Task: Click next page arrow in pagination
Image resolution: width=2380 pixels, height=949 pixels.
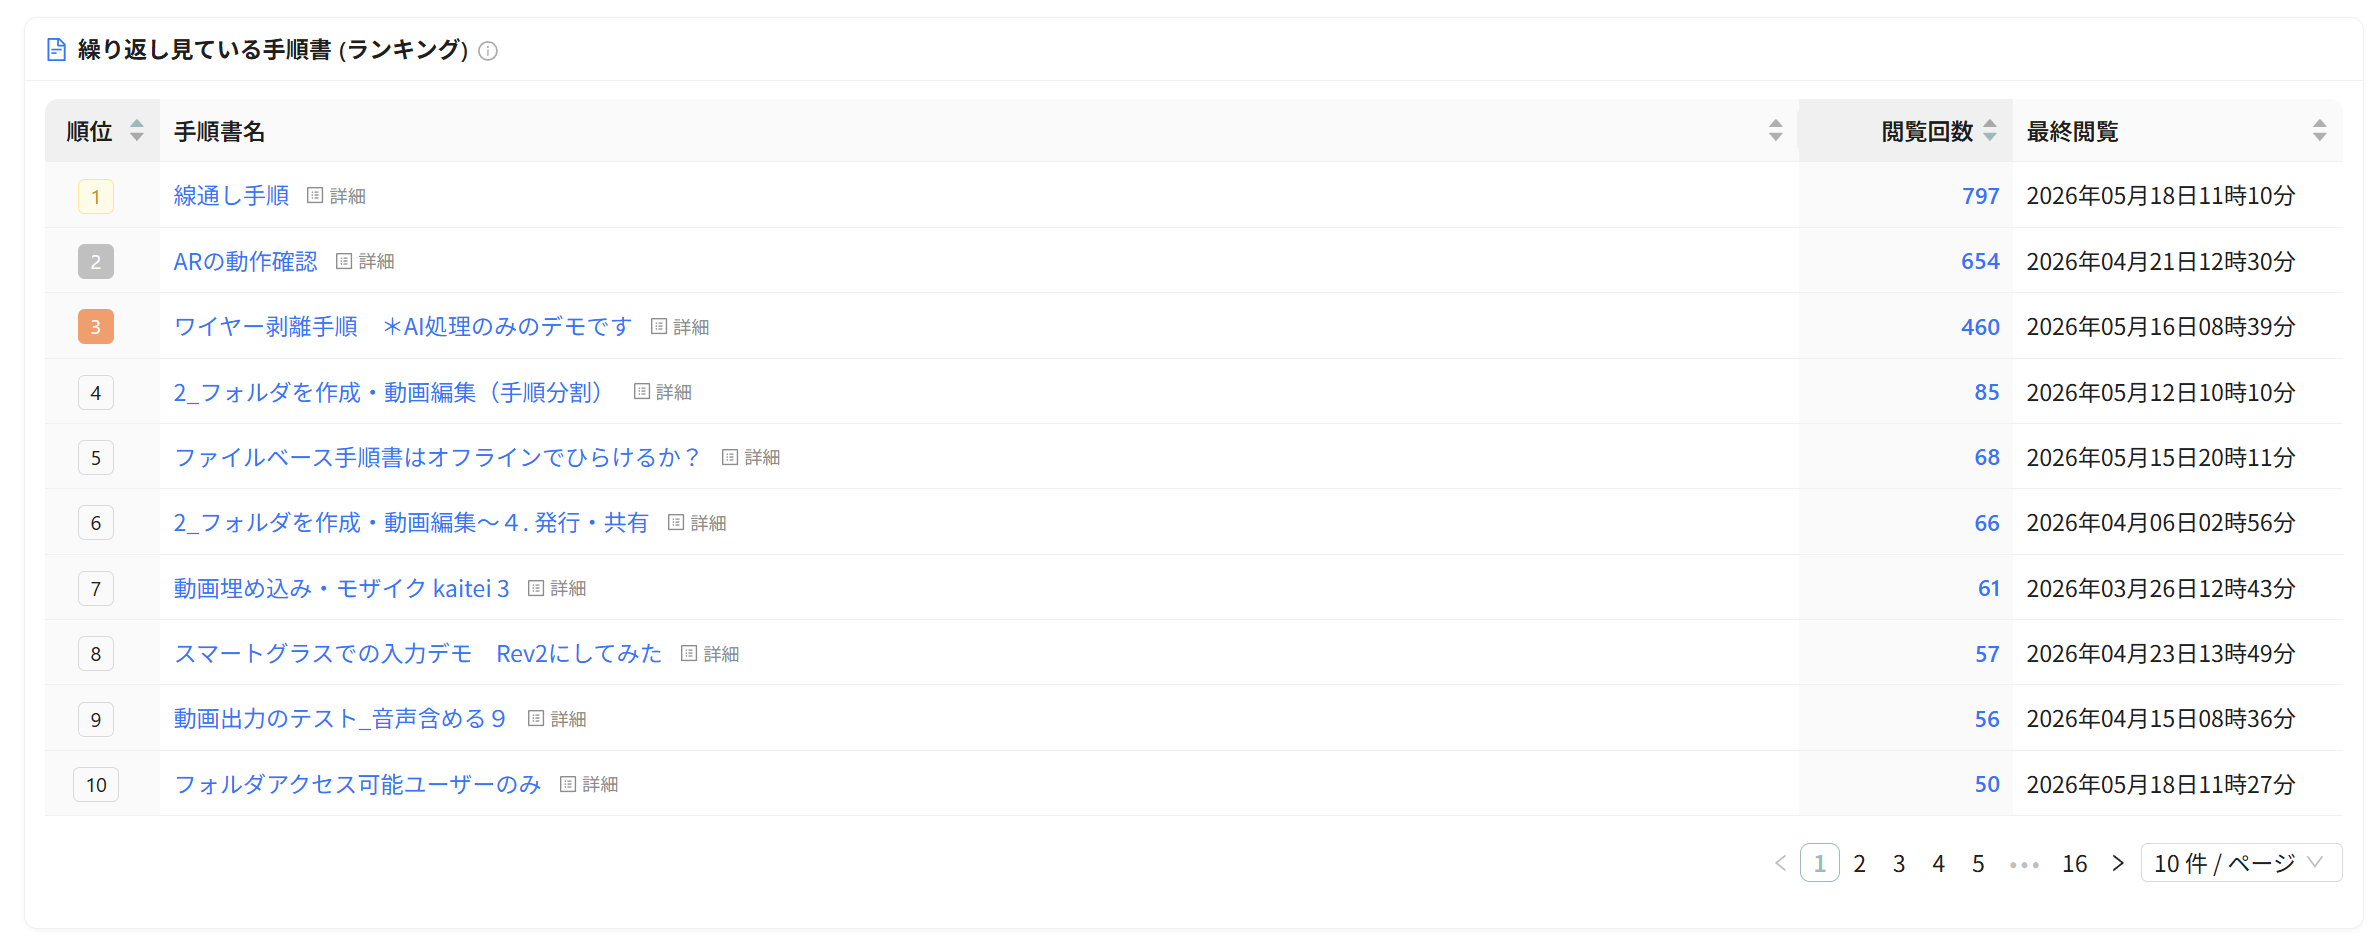Action: tap(2117, 863)
